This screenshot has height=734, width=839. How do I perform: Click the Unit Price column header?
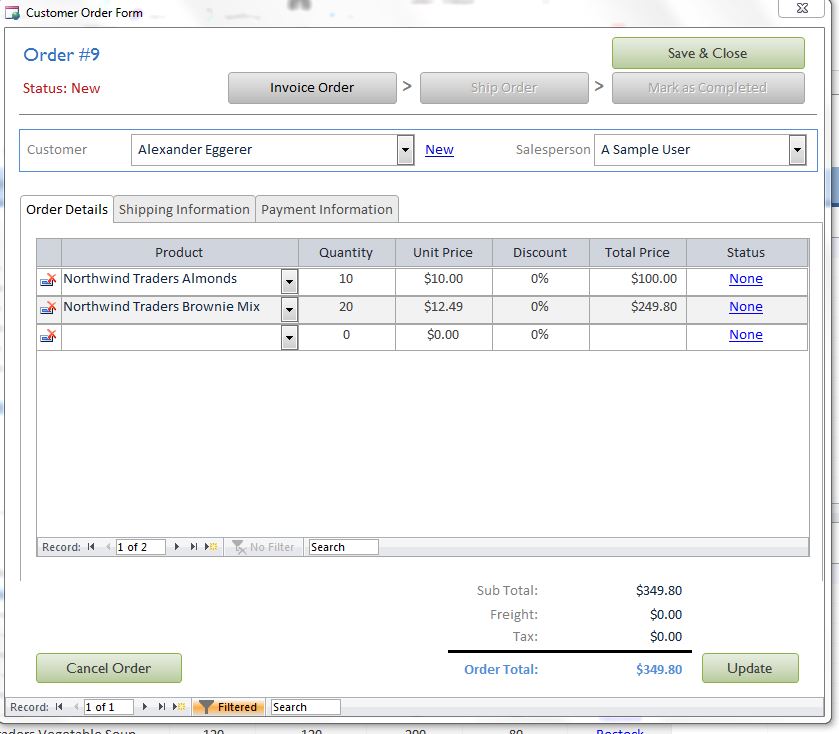pos(443,253)
